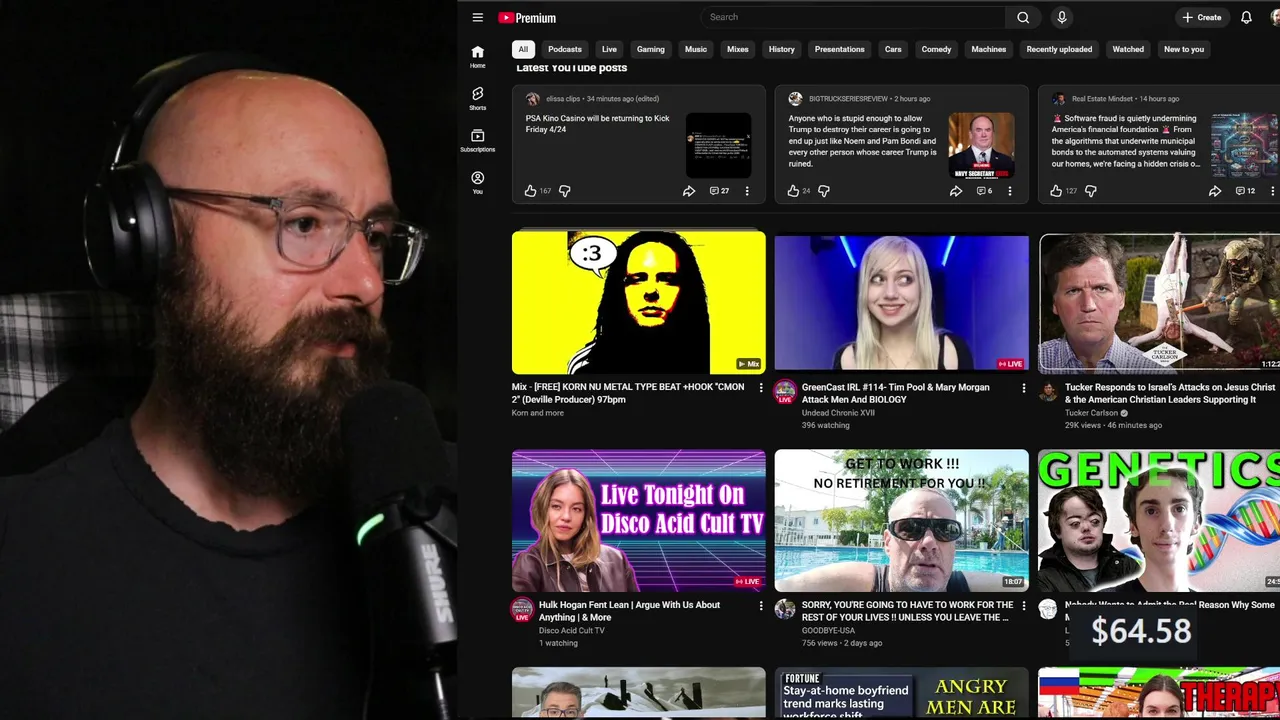Click the Create button

click(x=1202, y=17)
